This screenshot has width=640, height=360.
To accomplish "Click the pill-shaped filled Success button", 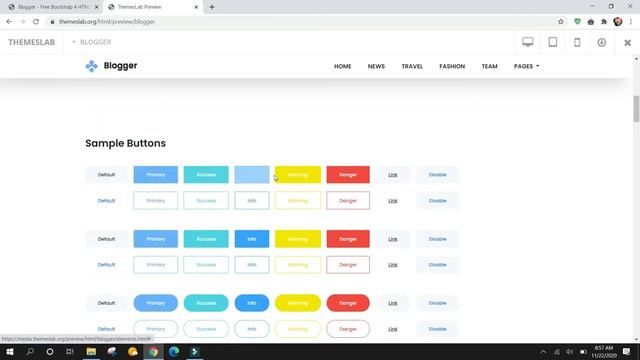I will (x=206, y=303).
